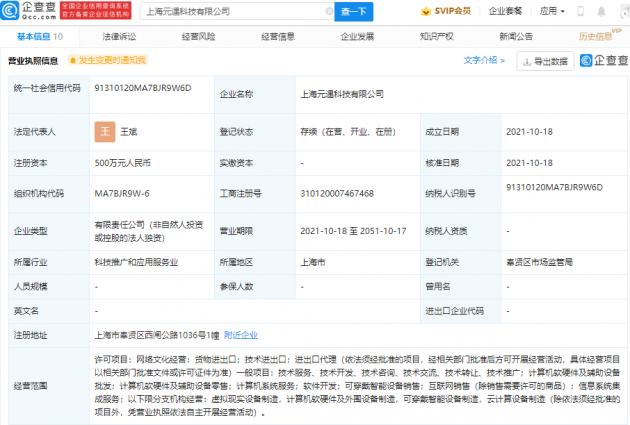Click the 查一下 search button

coord(354,12)
